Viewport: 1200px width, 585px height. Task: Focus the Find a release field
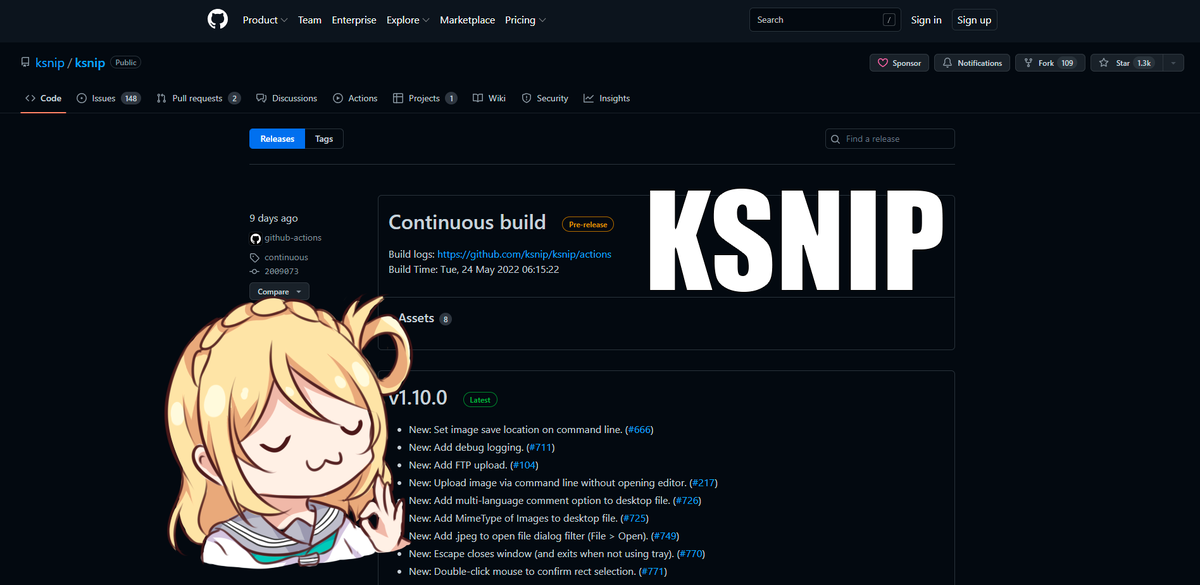click(890, 139)
